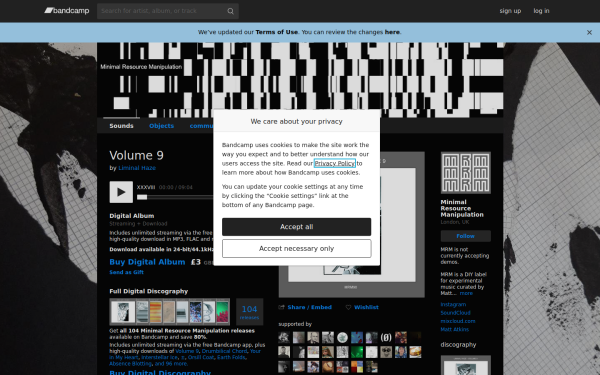Play the XXXVIII track

[121, 192]
